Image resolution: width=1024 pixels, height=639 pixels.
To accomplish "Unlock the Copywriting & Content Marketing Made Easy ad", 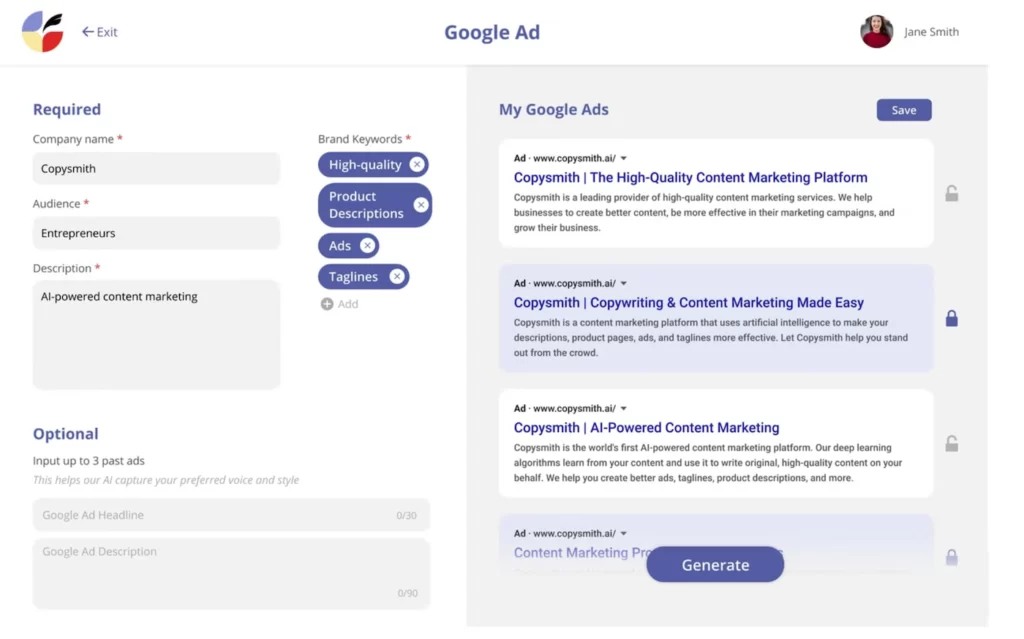I will click(952, 318).
